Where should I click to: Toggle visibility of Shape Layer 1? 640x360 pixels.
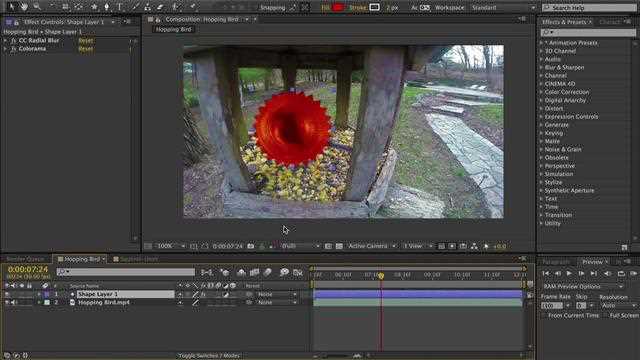(x=7, y=294)
